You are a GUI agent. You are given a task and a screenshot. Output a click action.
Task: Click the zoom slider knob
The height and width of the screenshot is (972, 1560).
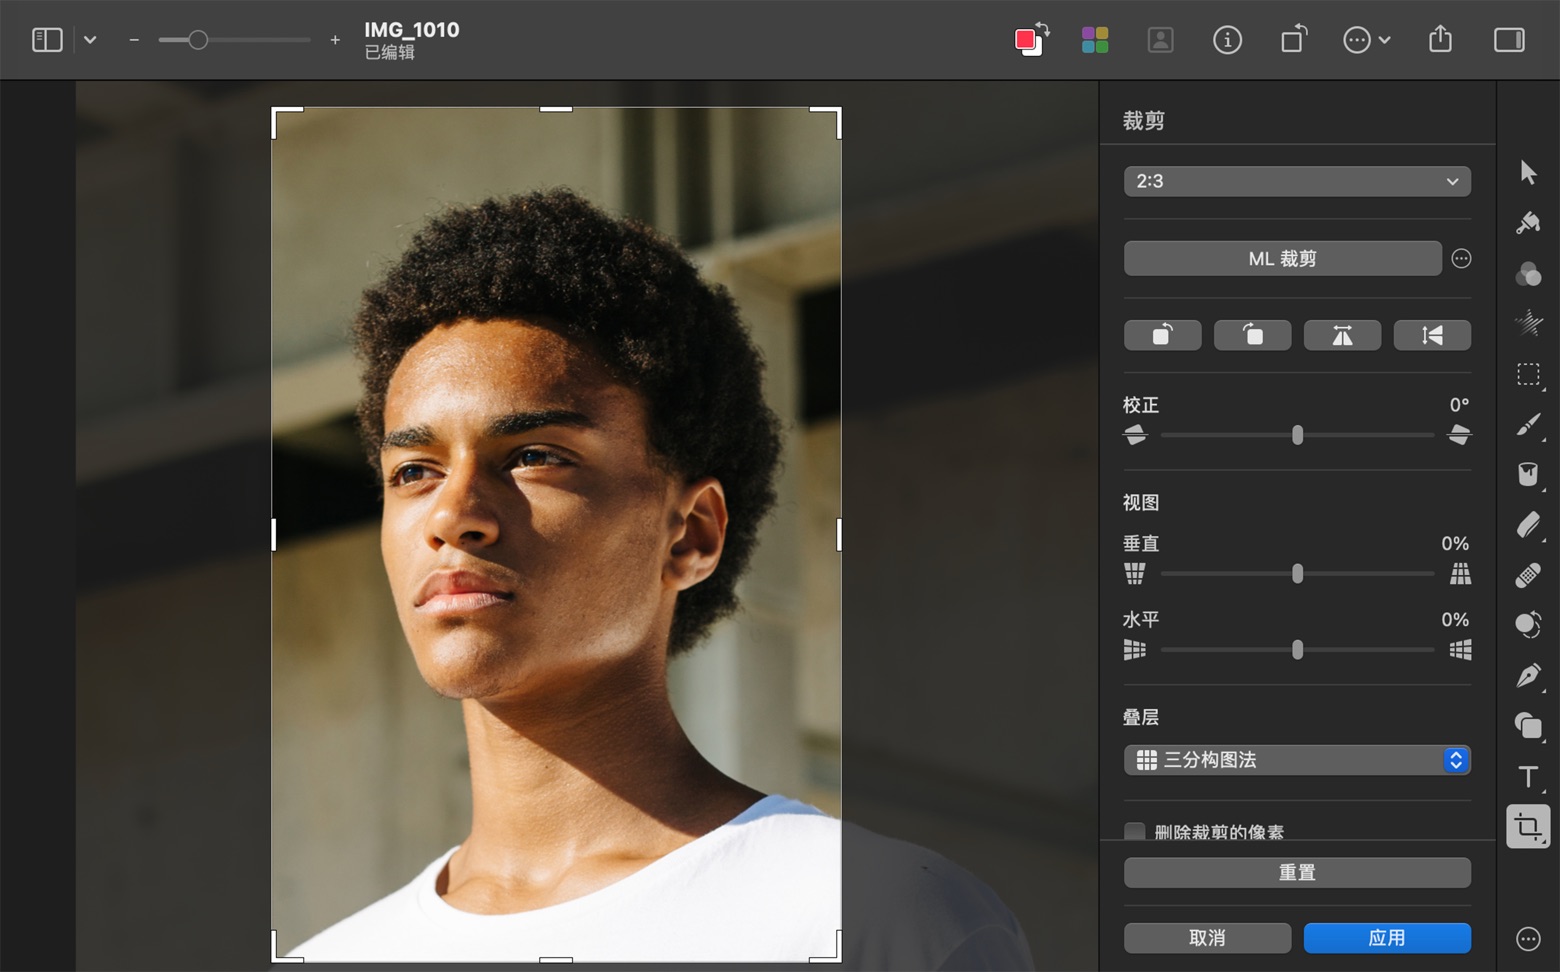[x=198, y=40]
